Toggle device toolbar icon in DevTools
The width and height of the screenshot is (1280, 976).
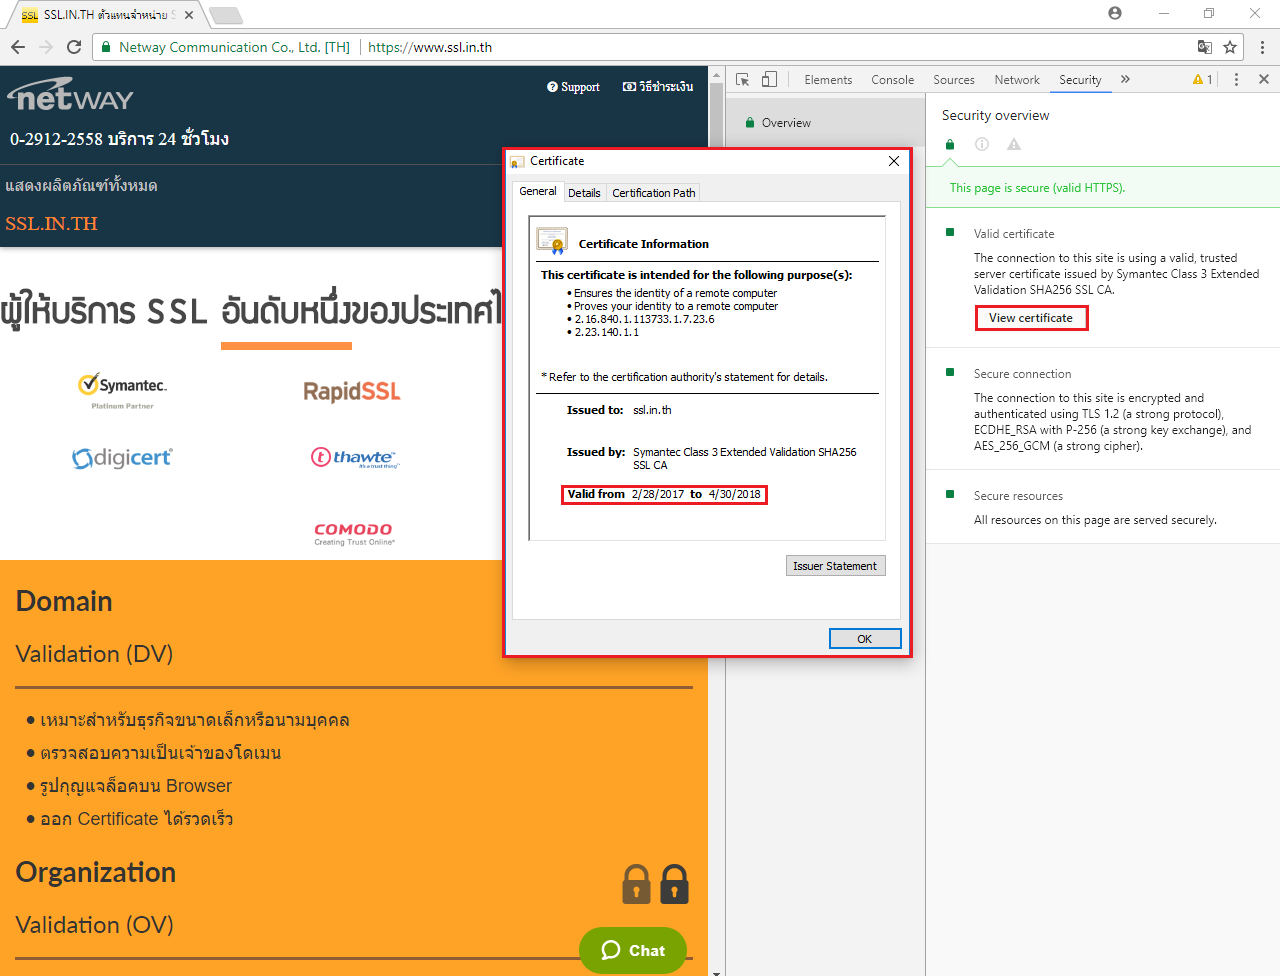click(x=769, y=80)
